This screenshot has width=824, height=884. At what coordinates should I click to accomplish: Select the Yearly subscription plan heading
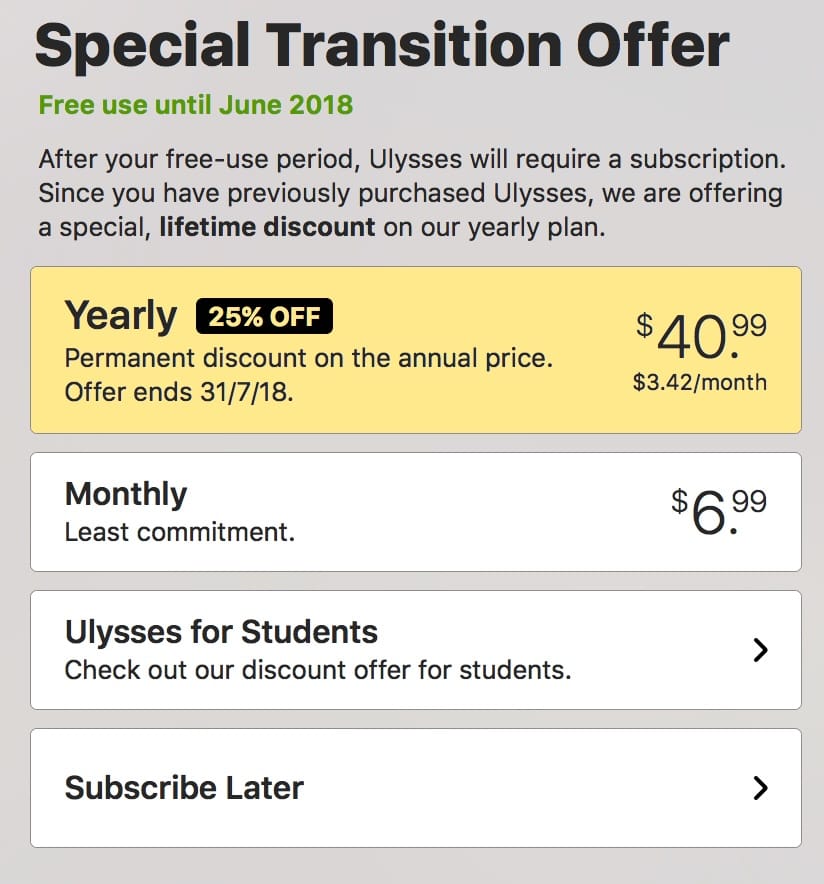[120, 316]
